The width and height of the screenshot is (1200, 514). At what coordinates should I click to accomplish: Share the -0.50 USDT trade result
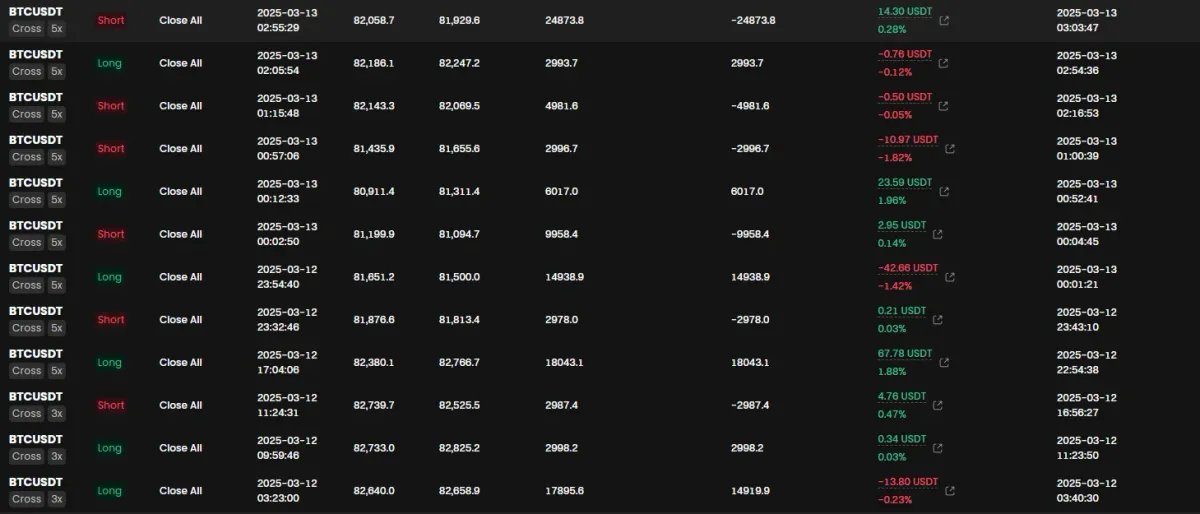[944, 106]
